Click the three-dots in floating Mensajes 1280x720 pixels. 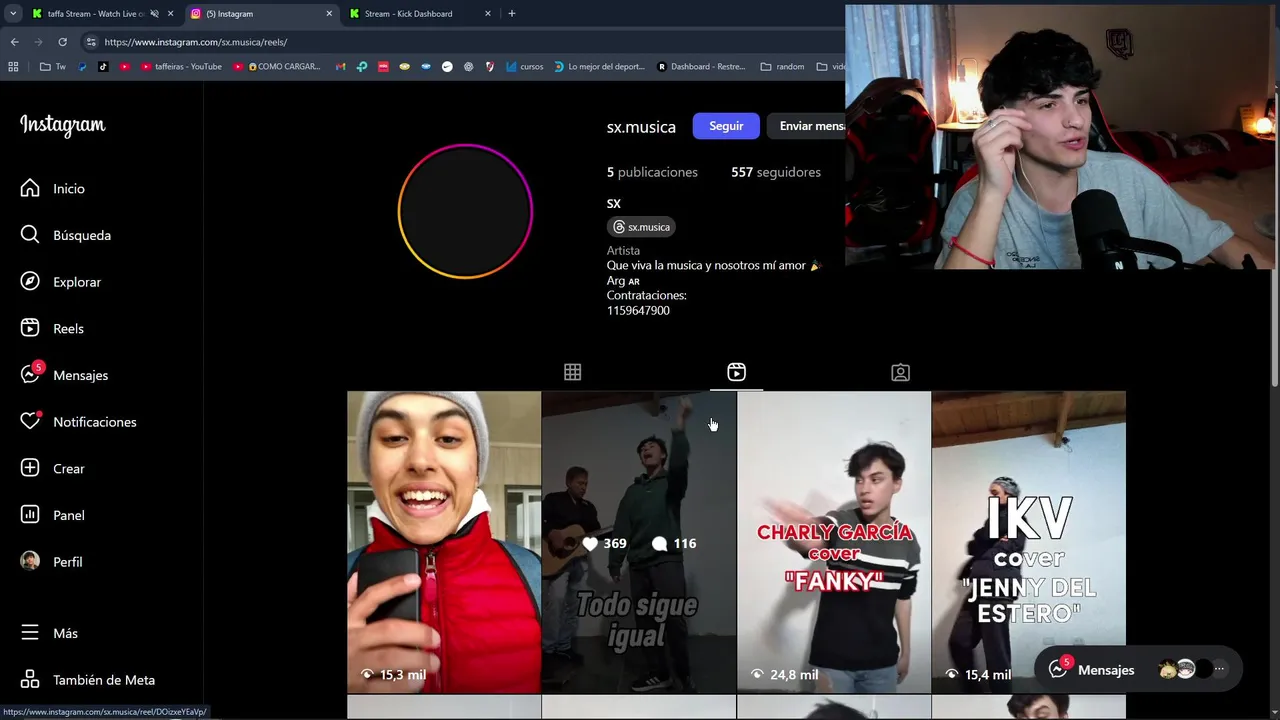point(1219,669)
